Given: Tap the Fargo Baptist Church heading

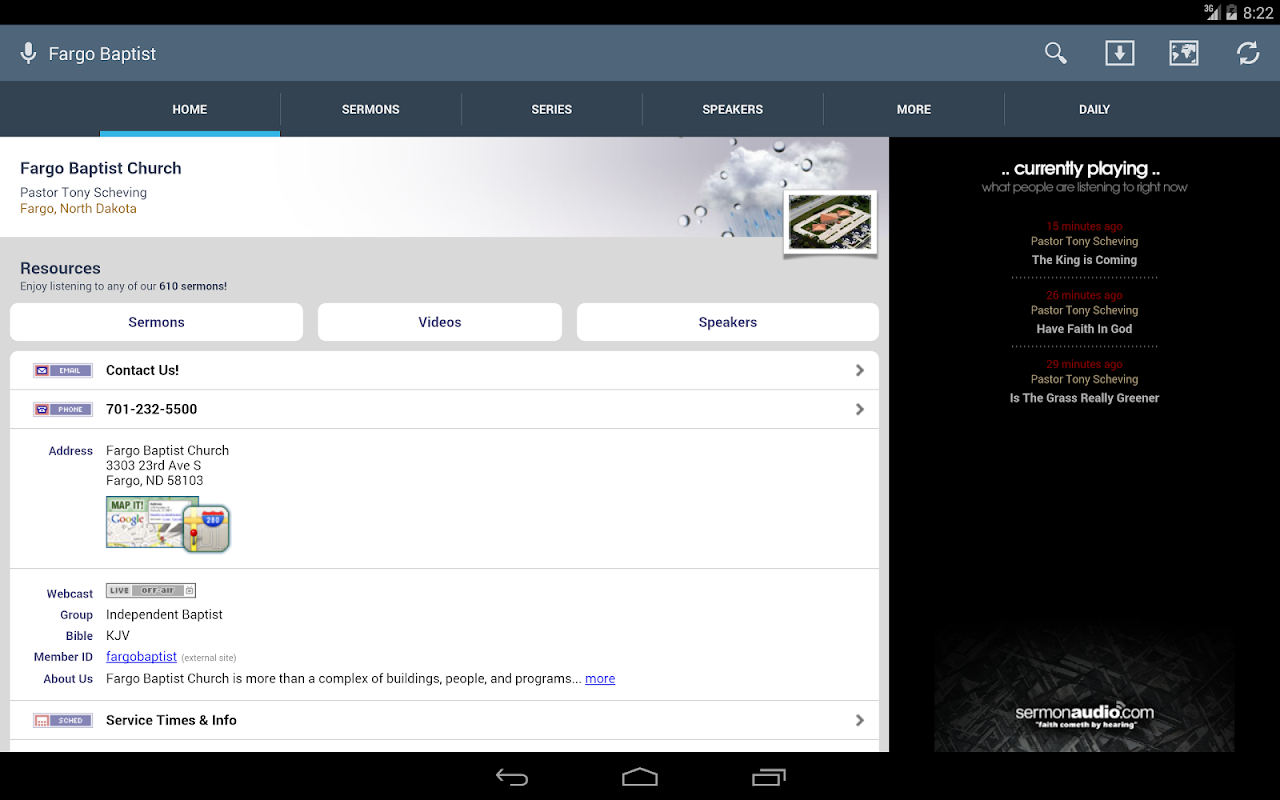Looking at the screenshot, I should [101, 168].
